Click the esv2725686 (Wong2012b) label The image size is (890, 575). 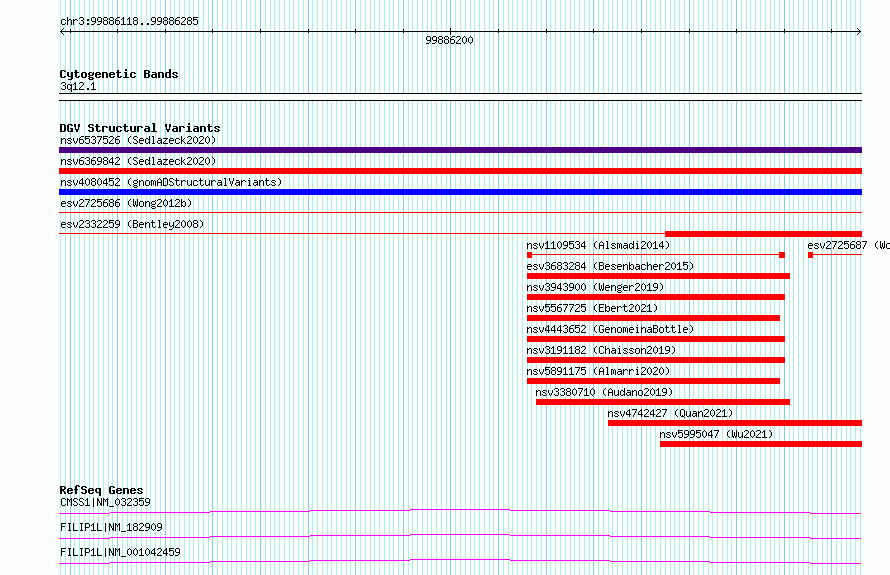[x=126, y=203]
